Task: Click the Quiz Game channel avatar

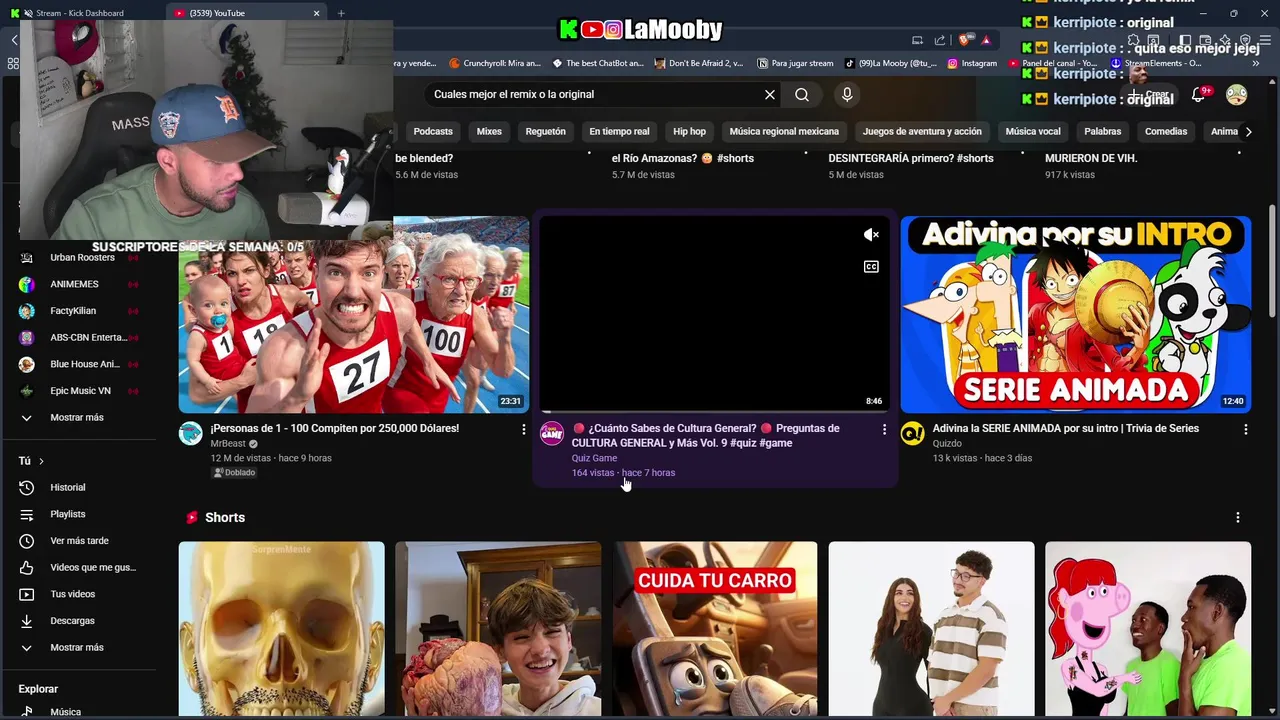Action: (x=551, y=433)
